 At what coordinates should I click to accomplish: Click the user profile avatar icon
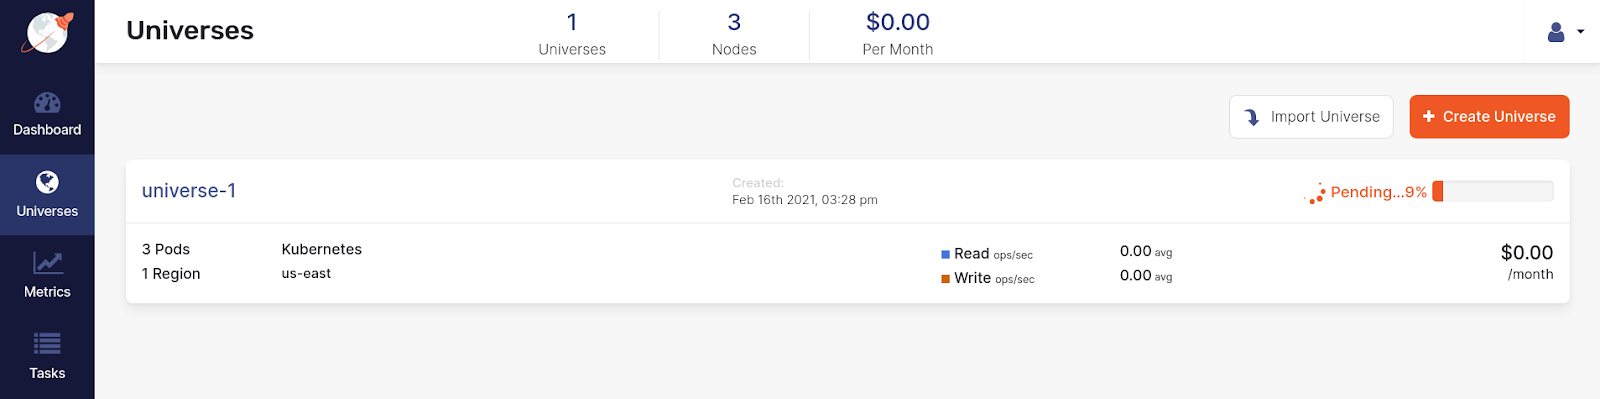pos(1556,32)
